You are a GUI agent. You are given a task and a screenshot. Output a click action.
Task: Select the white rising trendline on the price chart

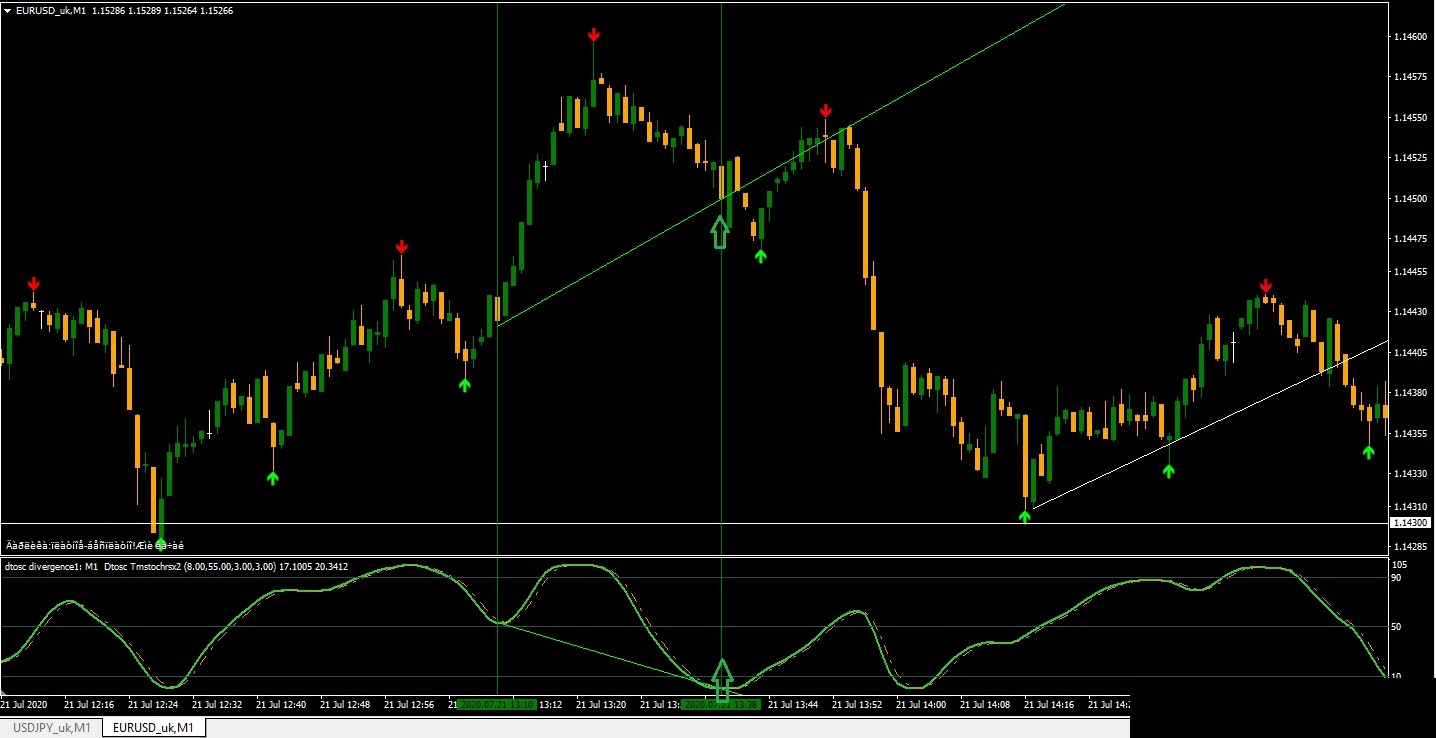pos(1210,424)
